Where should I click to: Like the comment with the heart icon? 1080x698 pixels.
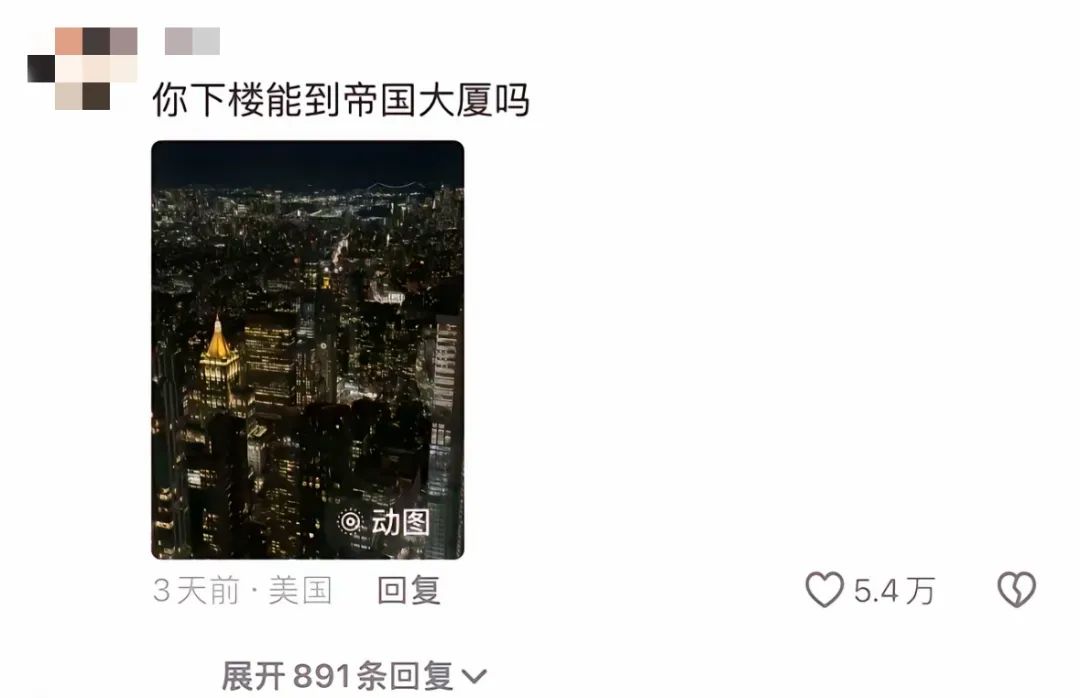coord(824,590)
